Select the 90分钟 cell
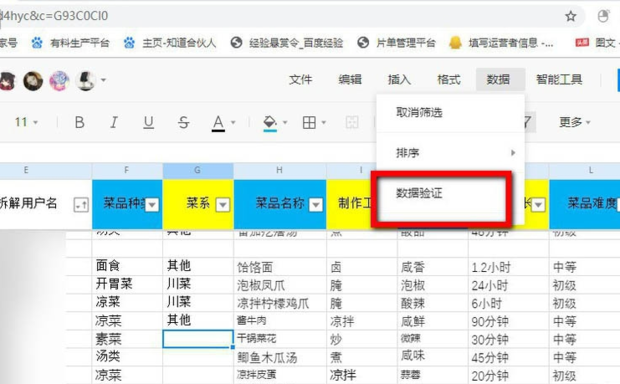The width and height of the screenshot is (620, 384). point(508,321)
